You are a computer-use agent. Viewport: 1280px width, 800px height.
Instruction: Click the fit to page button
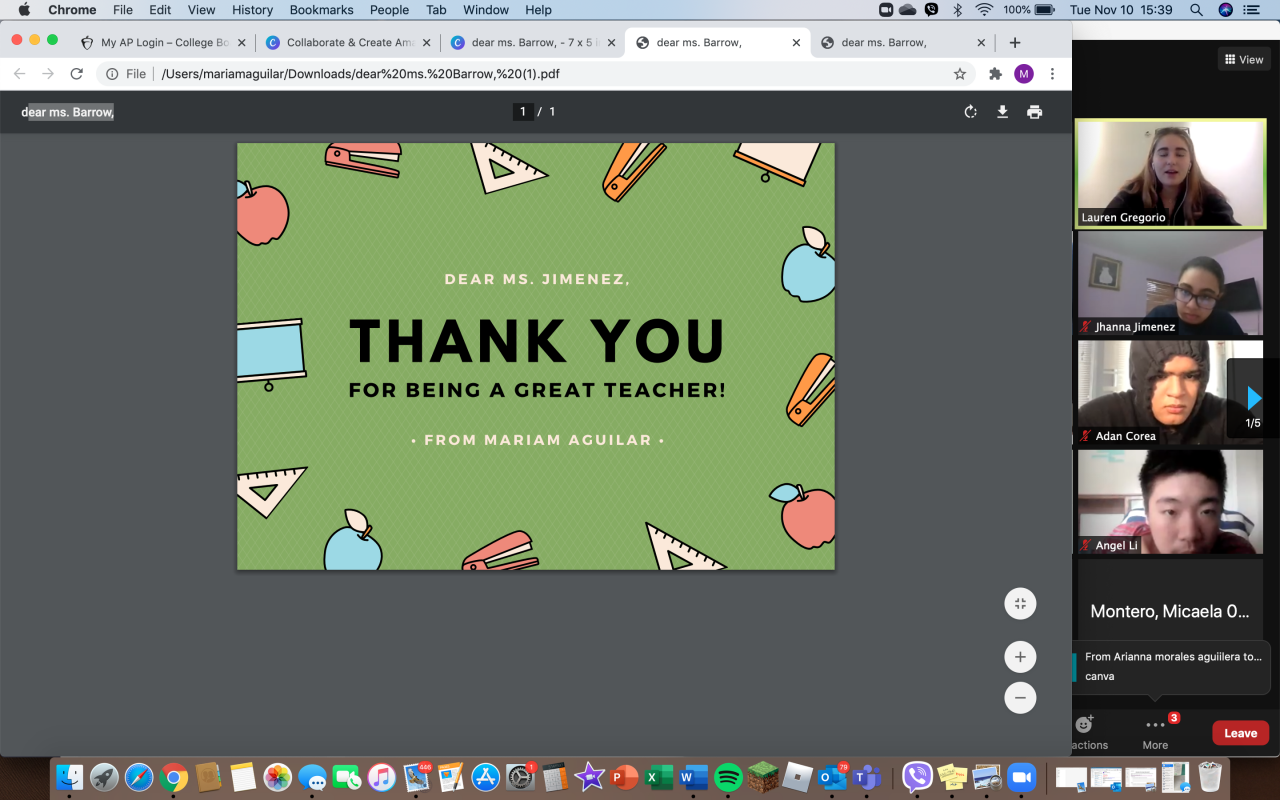[1020, 603]
